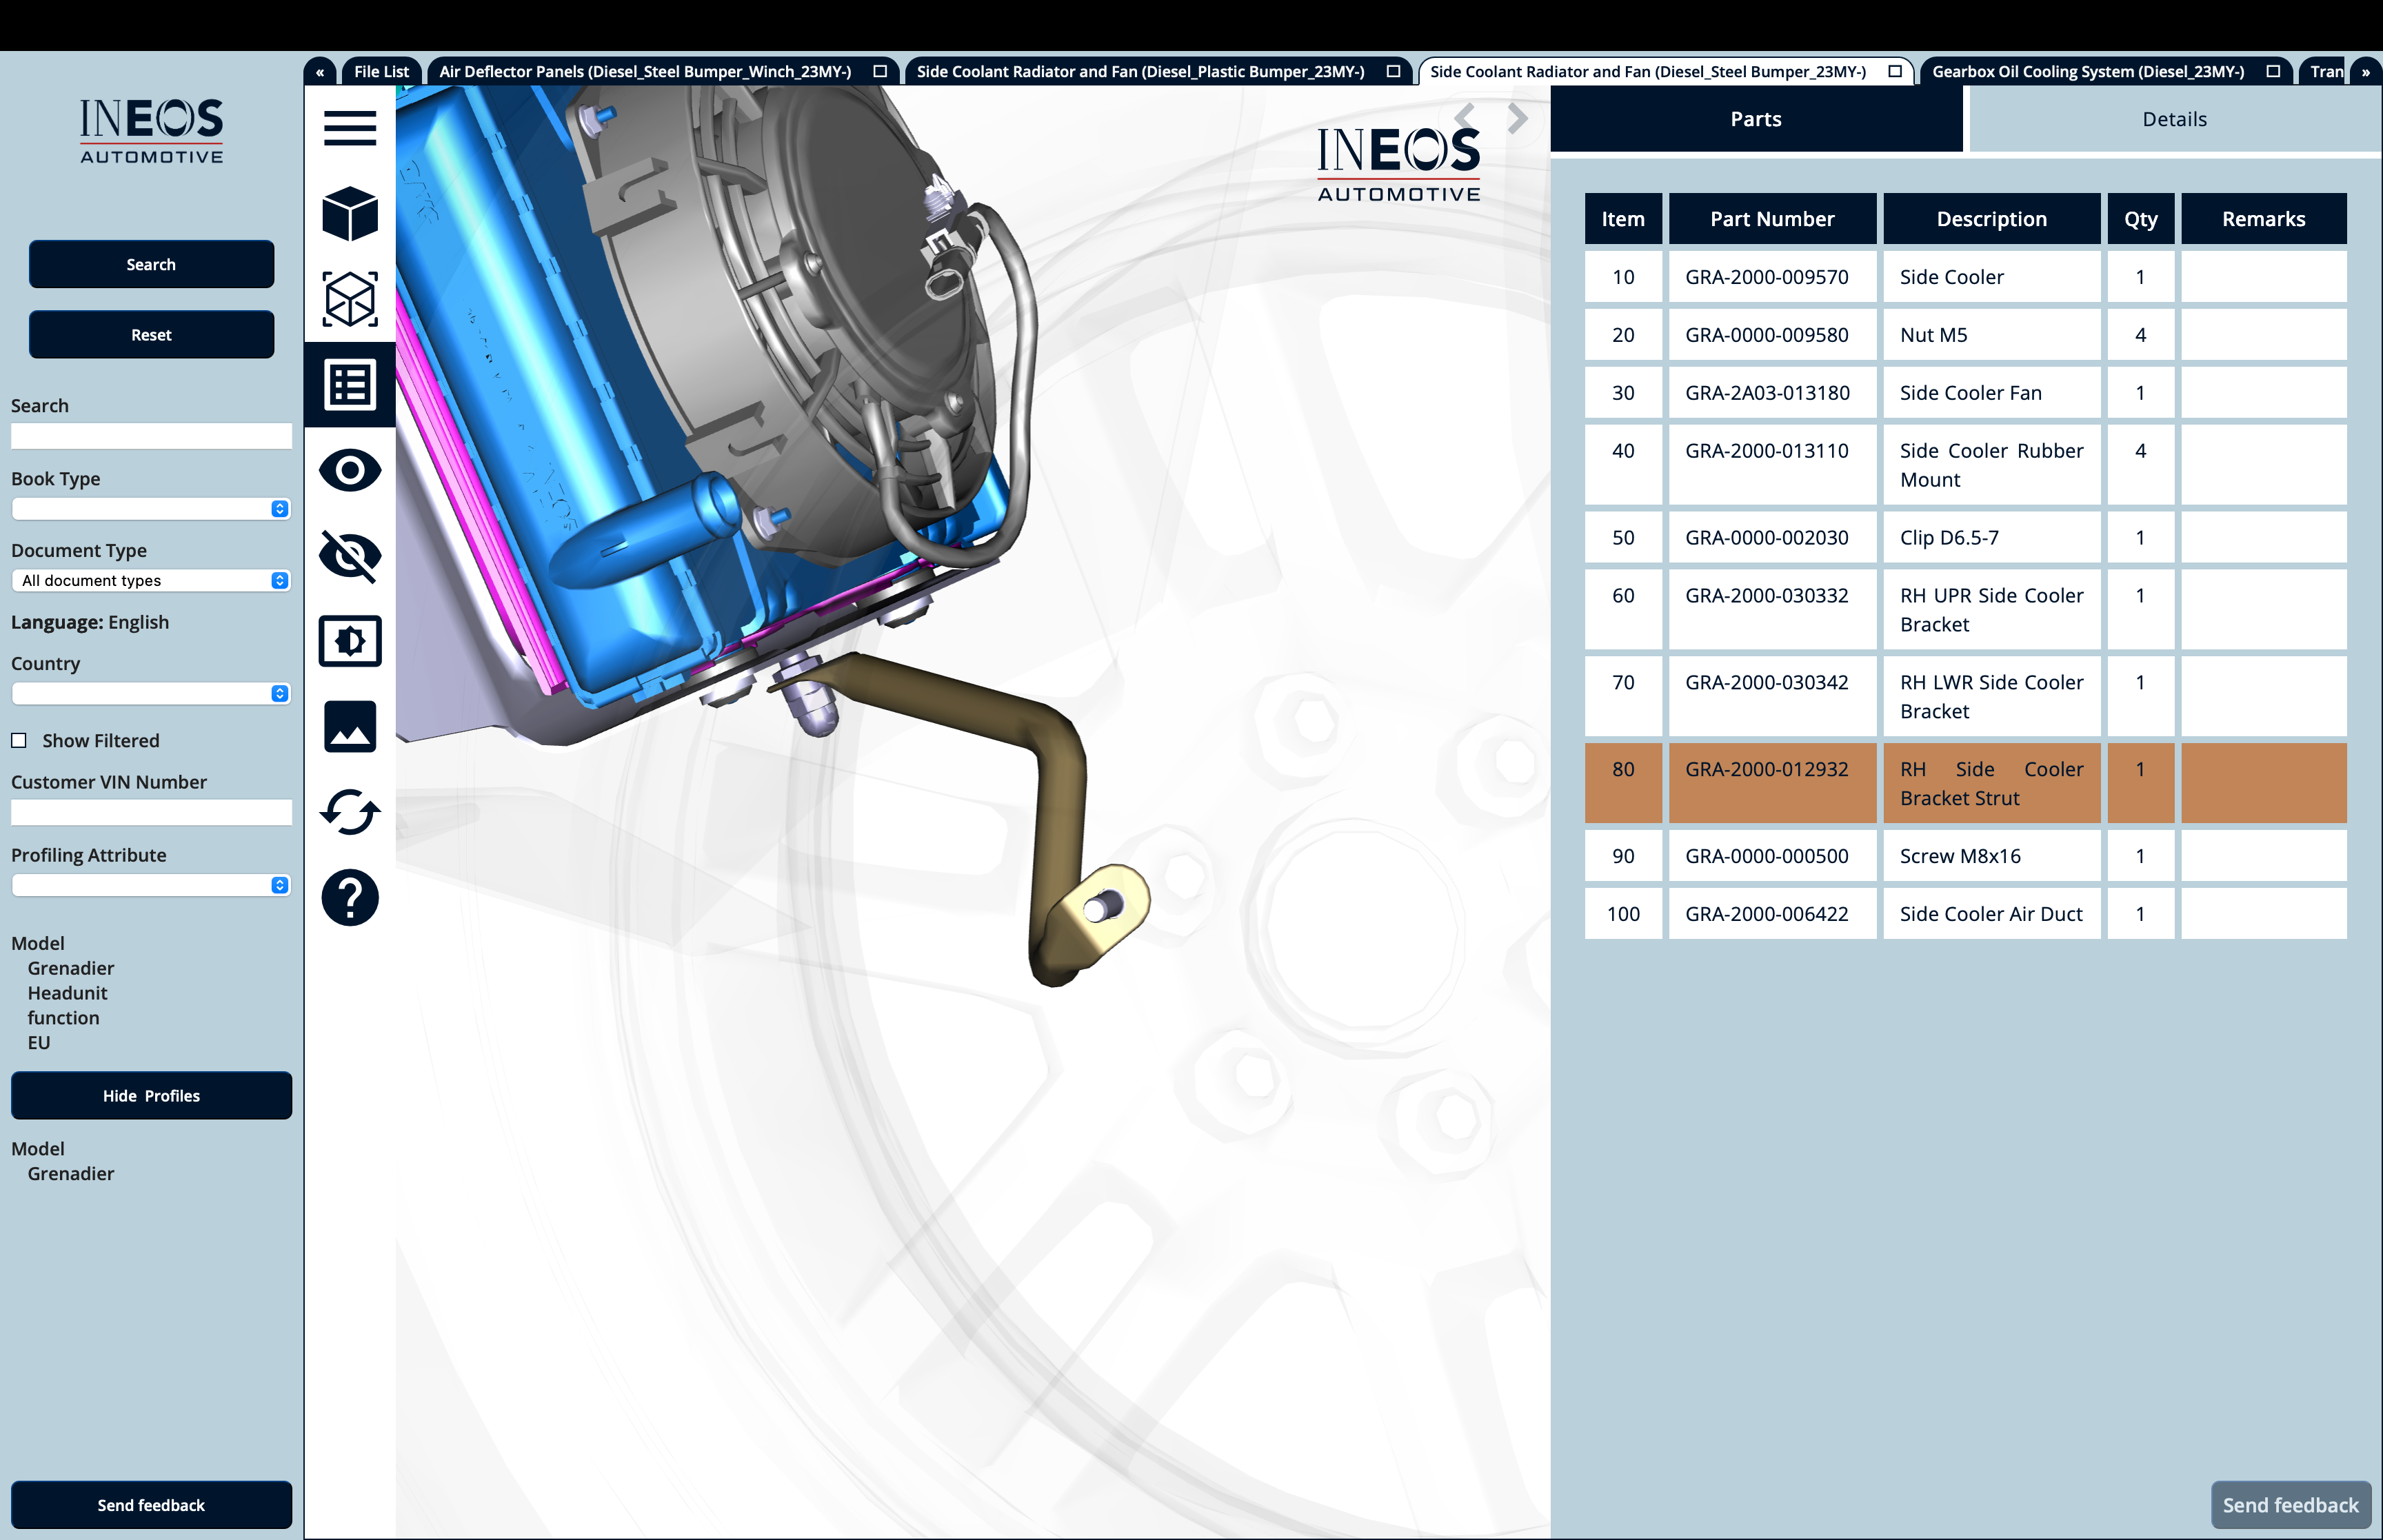Image resolution: width=2383 pixels, height=1540 pixels.
Task: Toggle the brightness contrast display icon
Action: 349,640
